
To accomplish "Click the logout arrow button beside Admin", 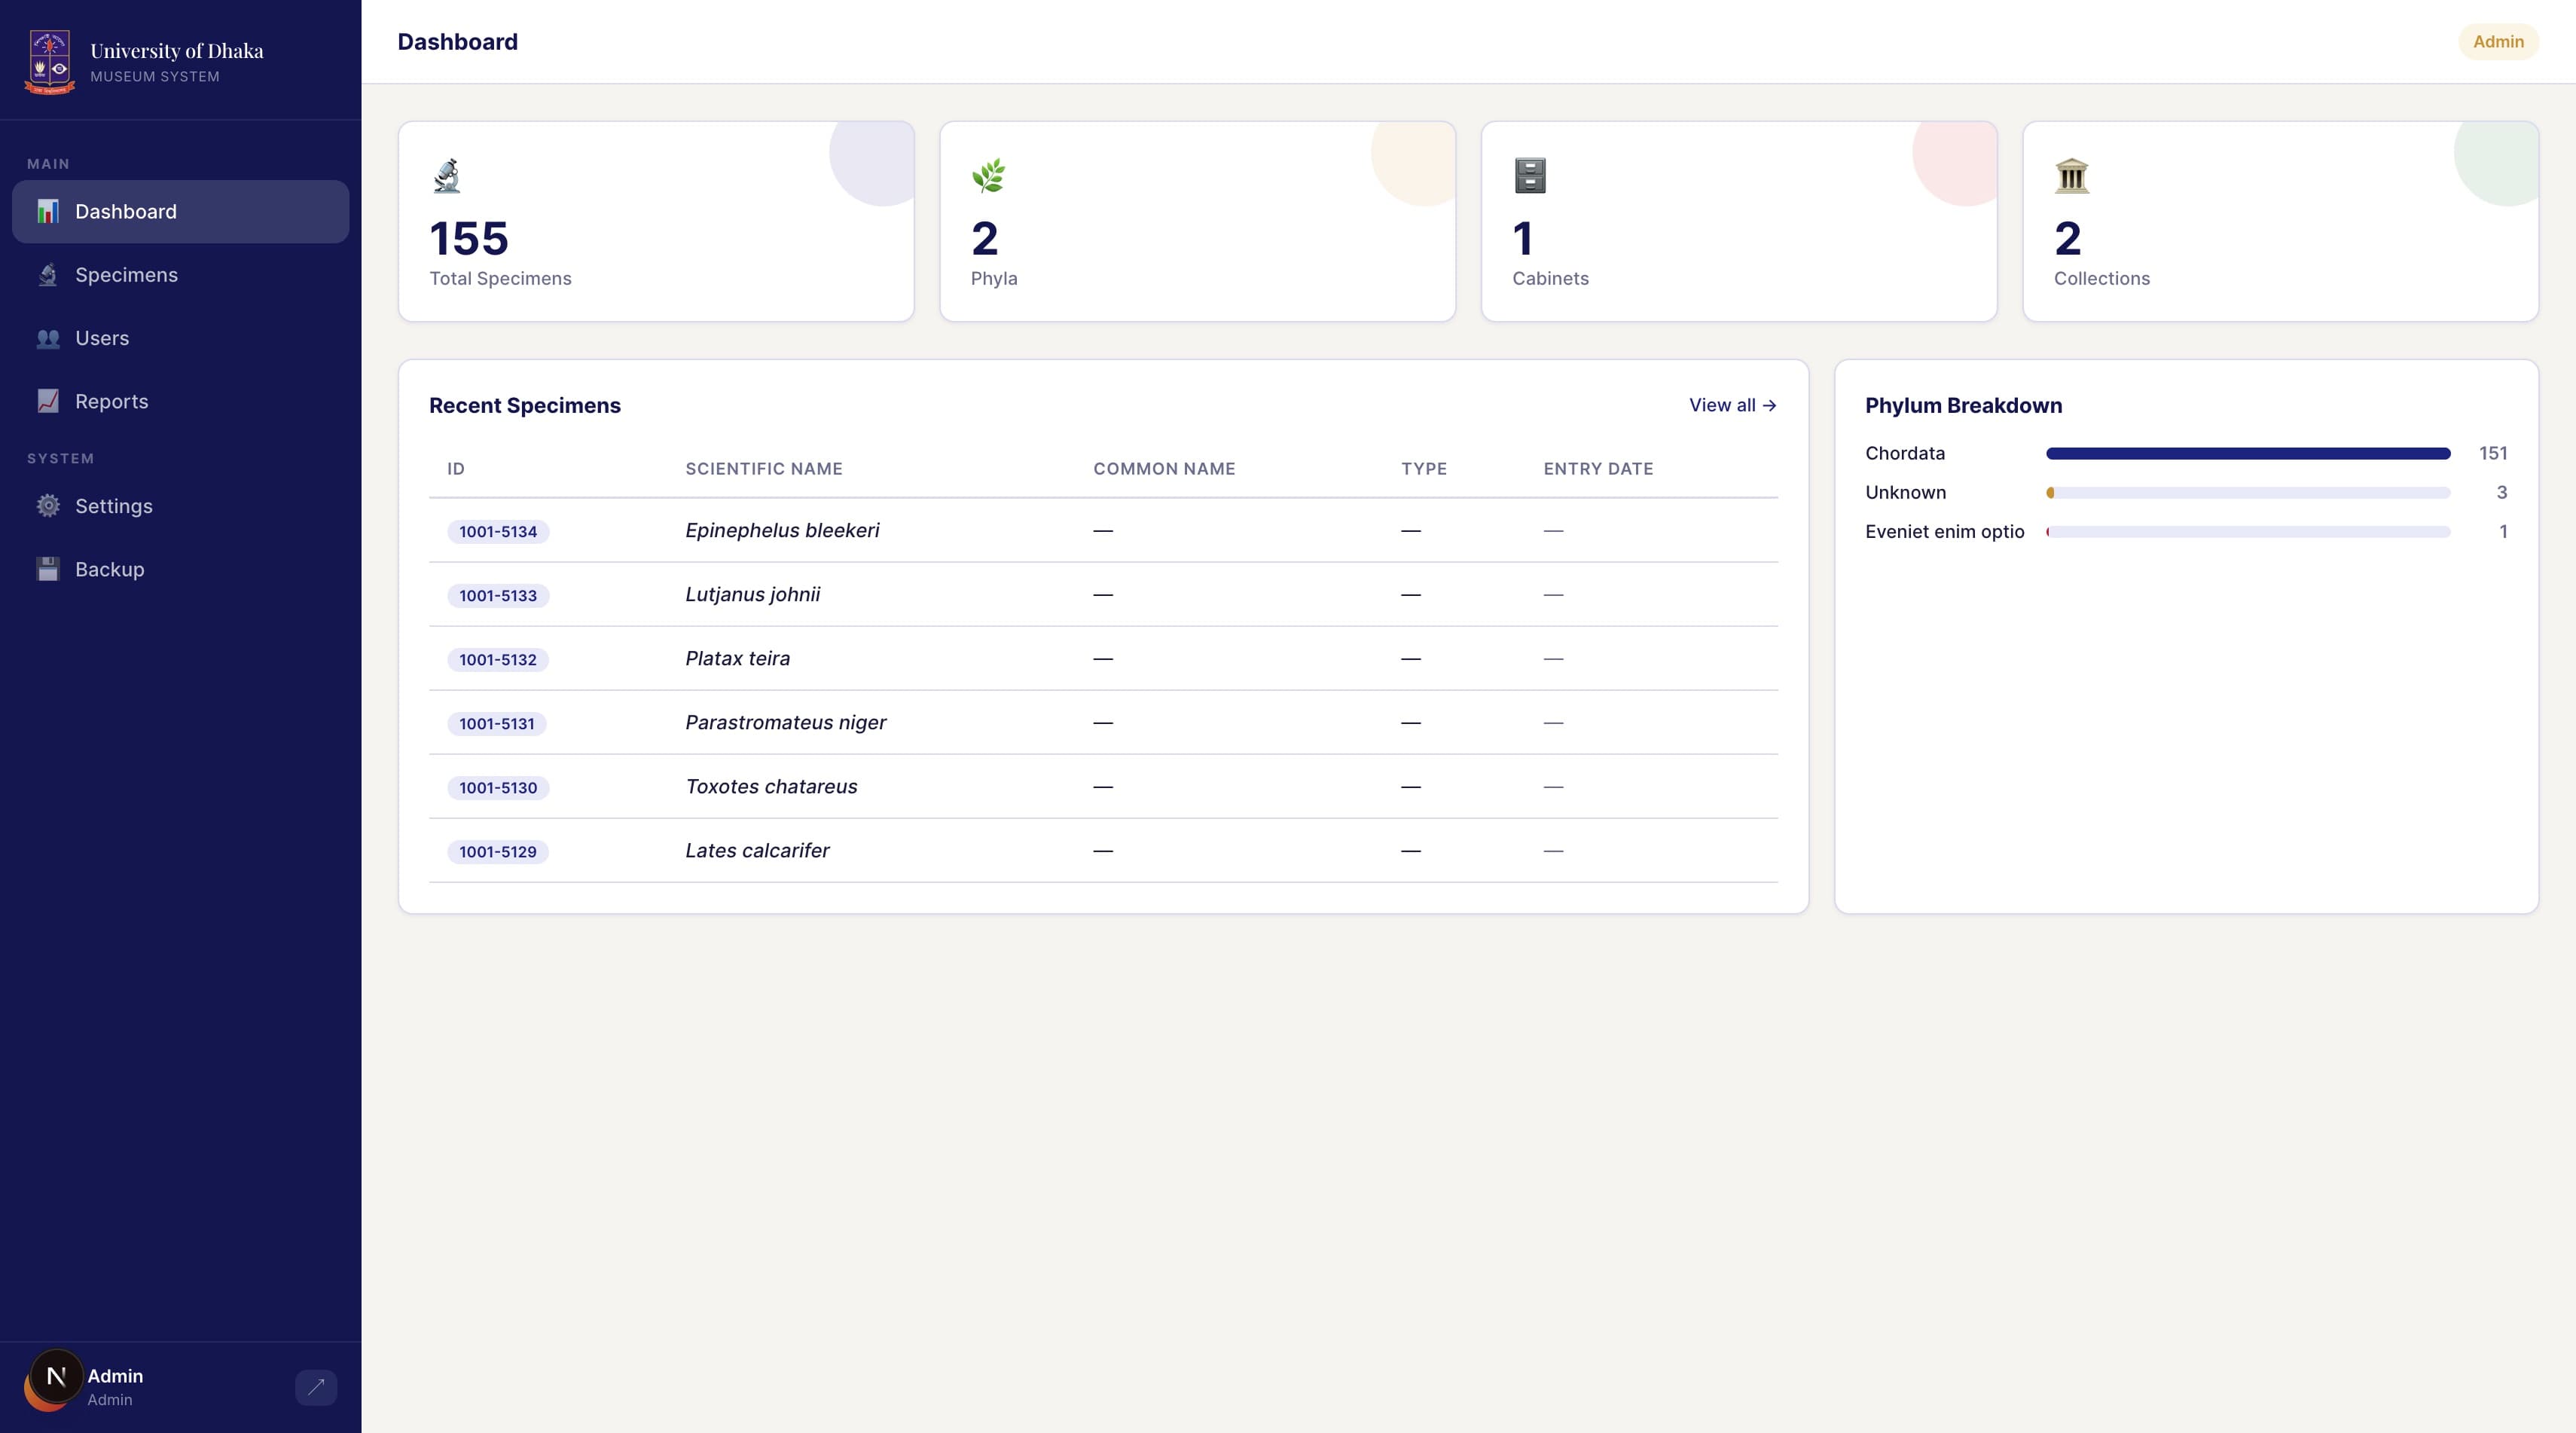I will [x=316, y=1387].
